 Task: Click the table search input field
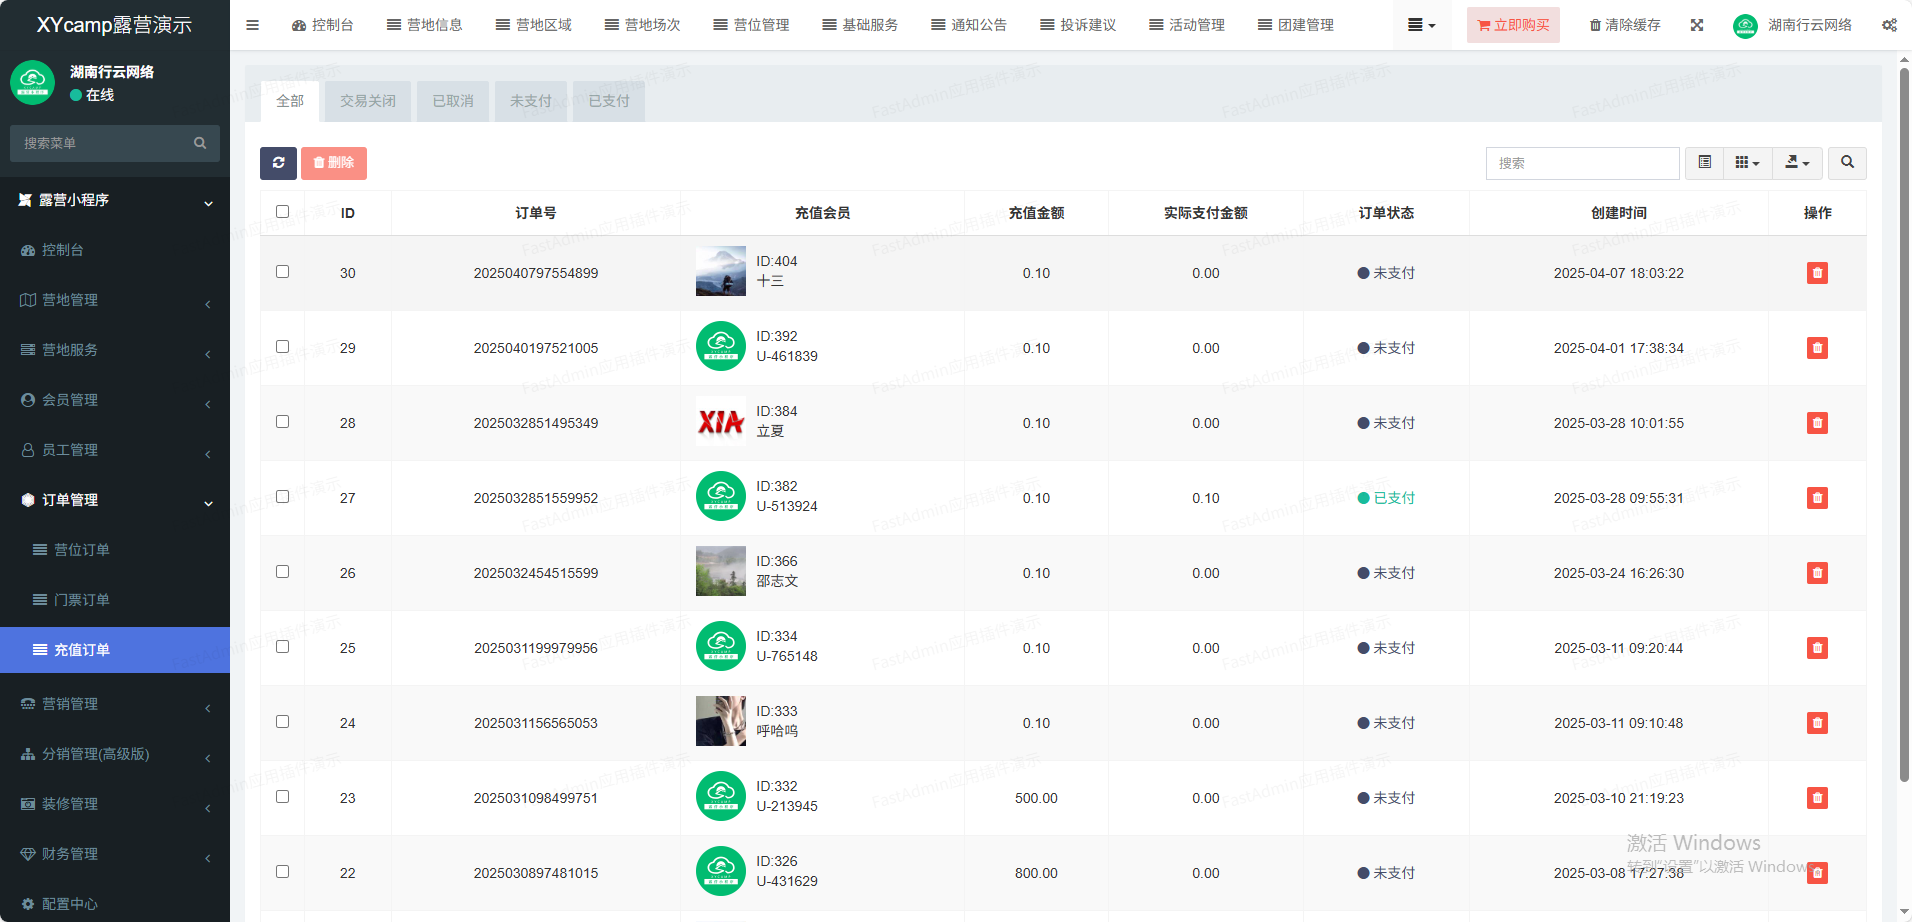click(x=1582, y=163)
